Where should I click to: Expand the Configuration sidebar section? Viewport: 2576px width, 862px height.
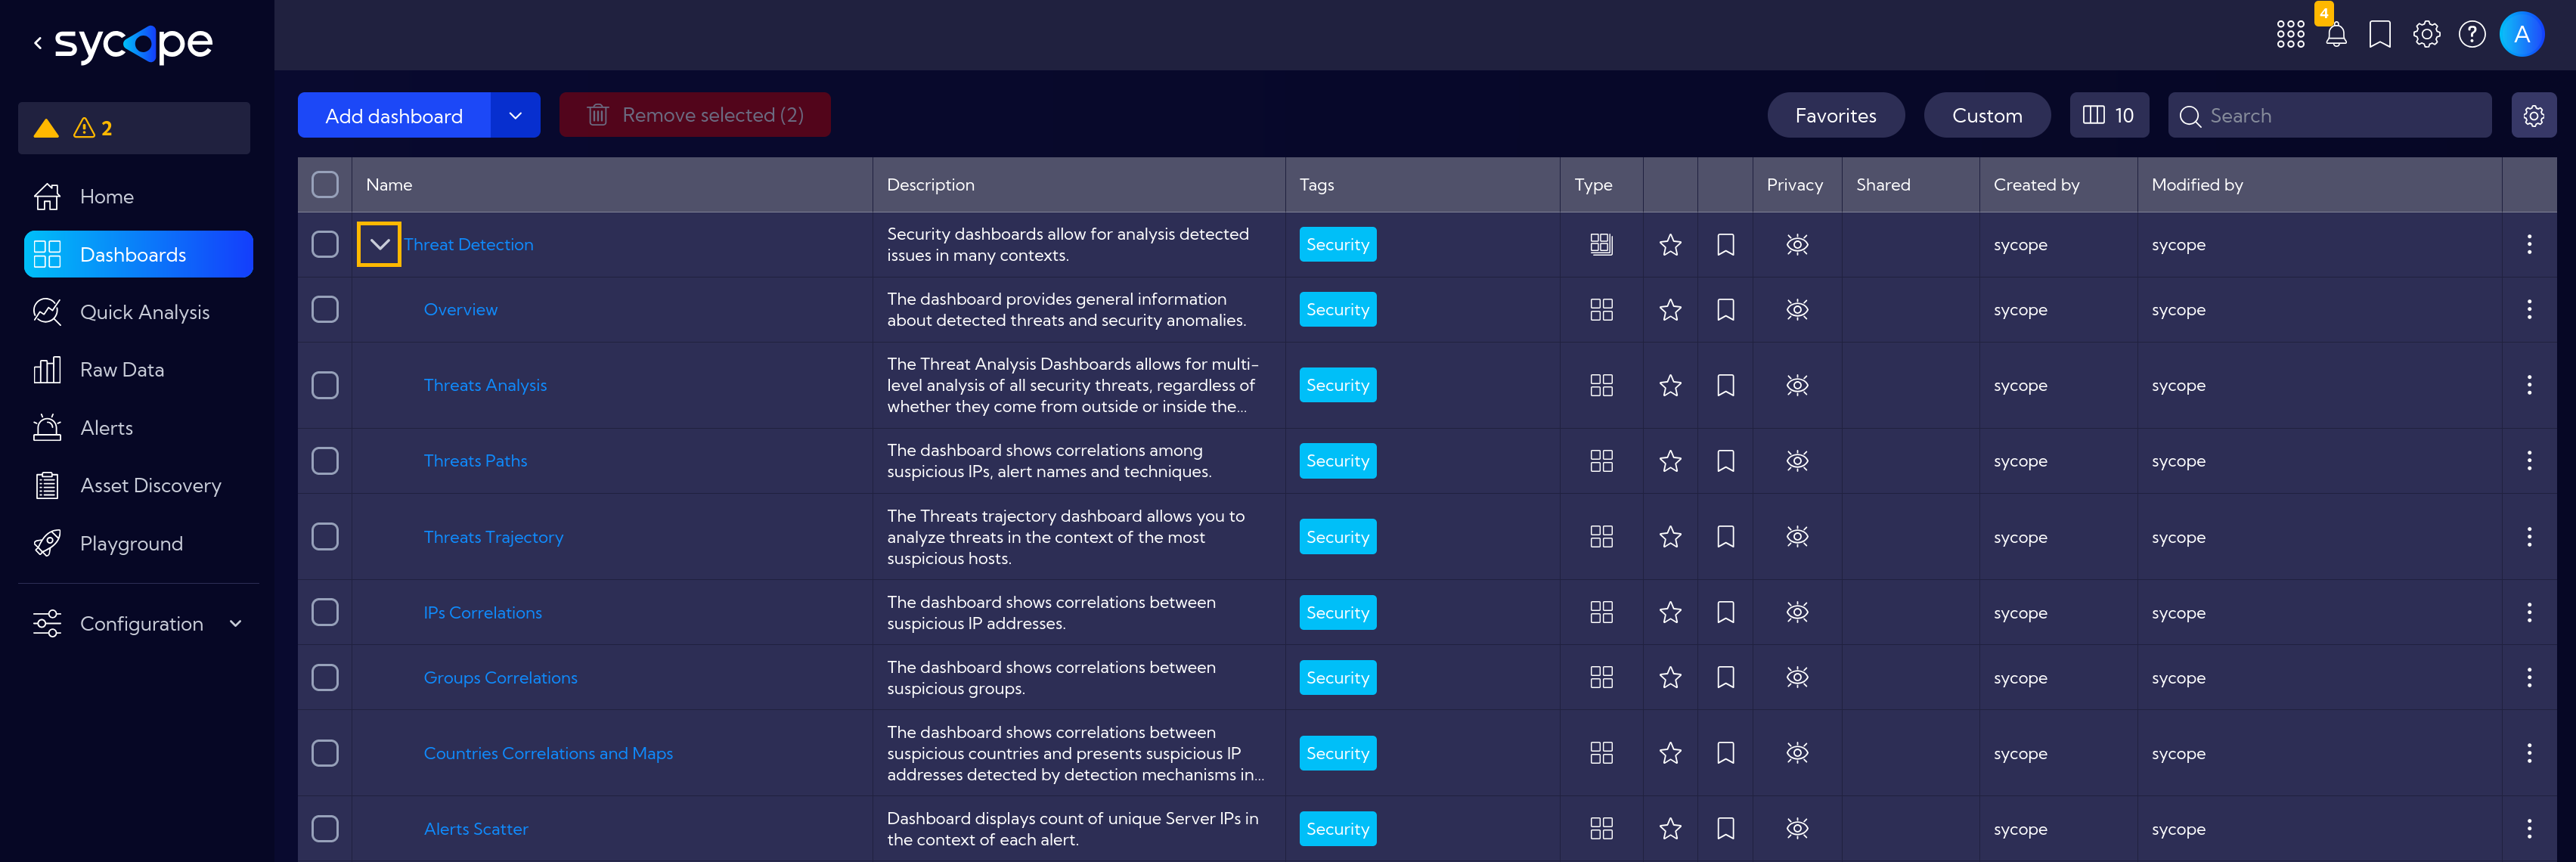click(x=139, y=624)
